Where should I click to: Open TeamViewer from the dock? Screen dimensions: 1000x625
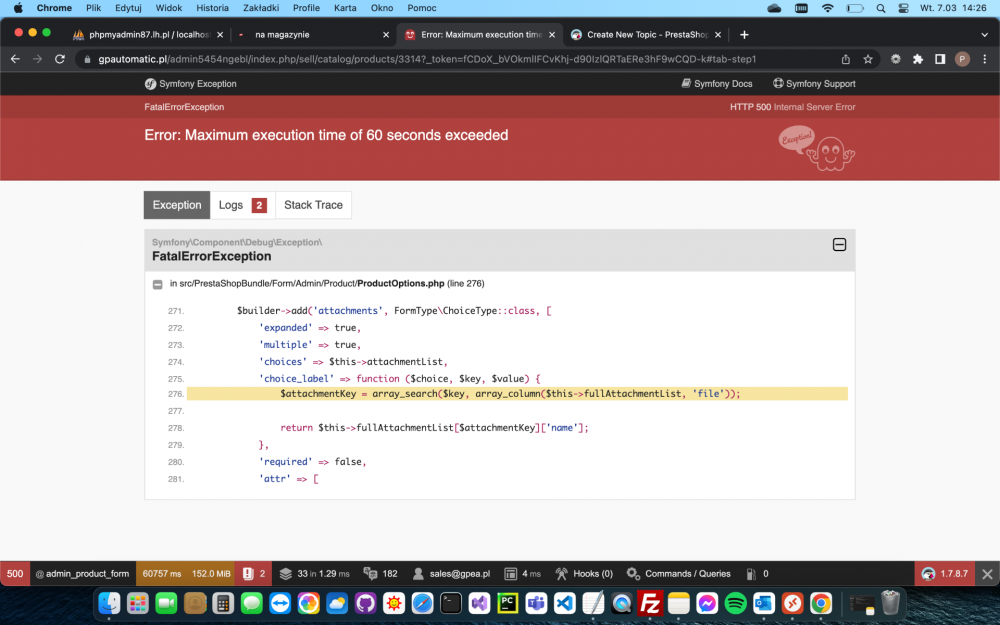(x=280, y=603)
